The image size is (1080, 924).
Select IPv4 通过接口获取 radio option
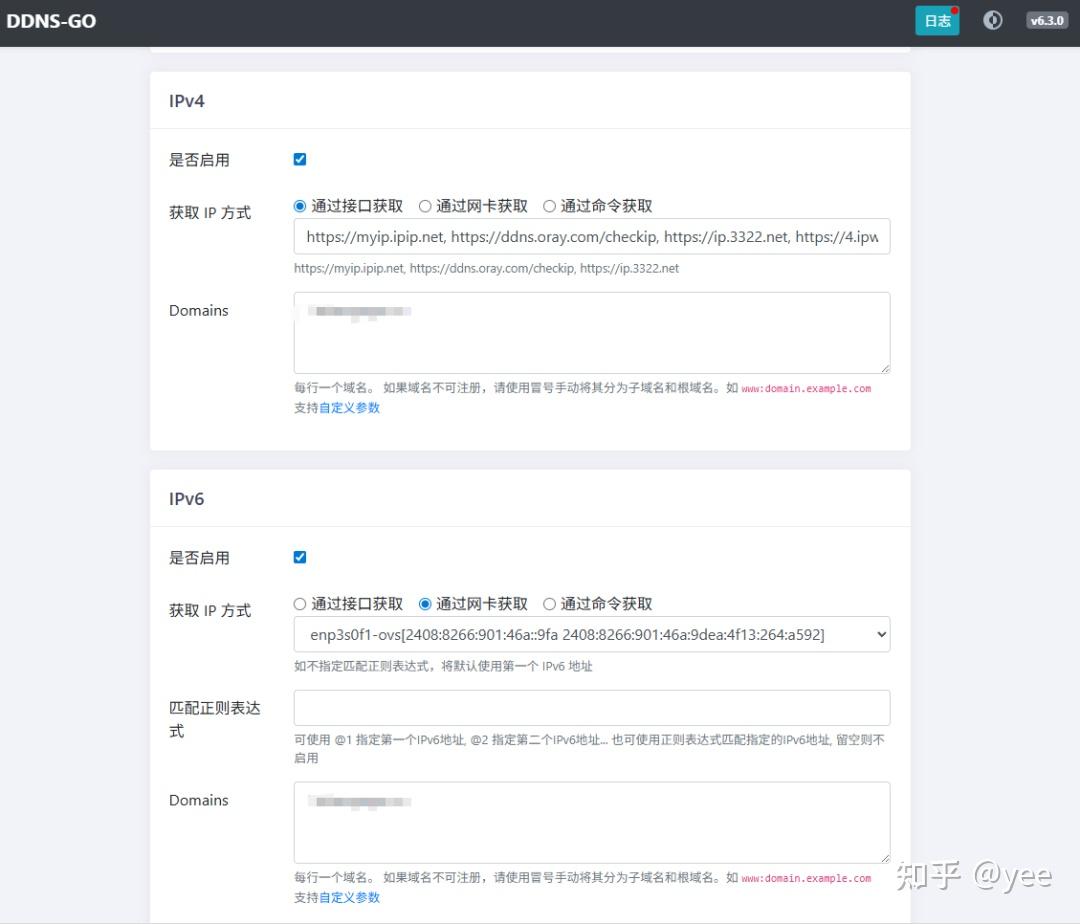[300, 206]
